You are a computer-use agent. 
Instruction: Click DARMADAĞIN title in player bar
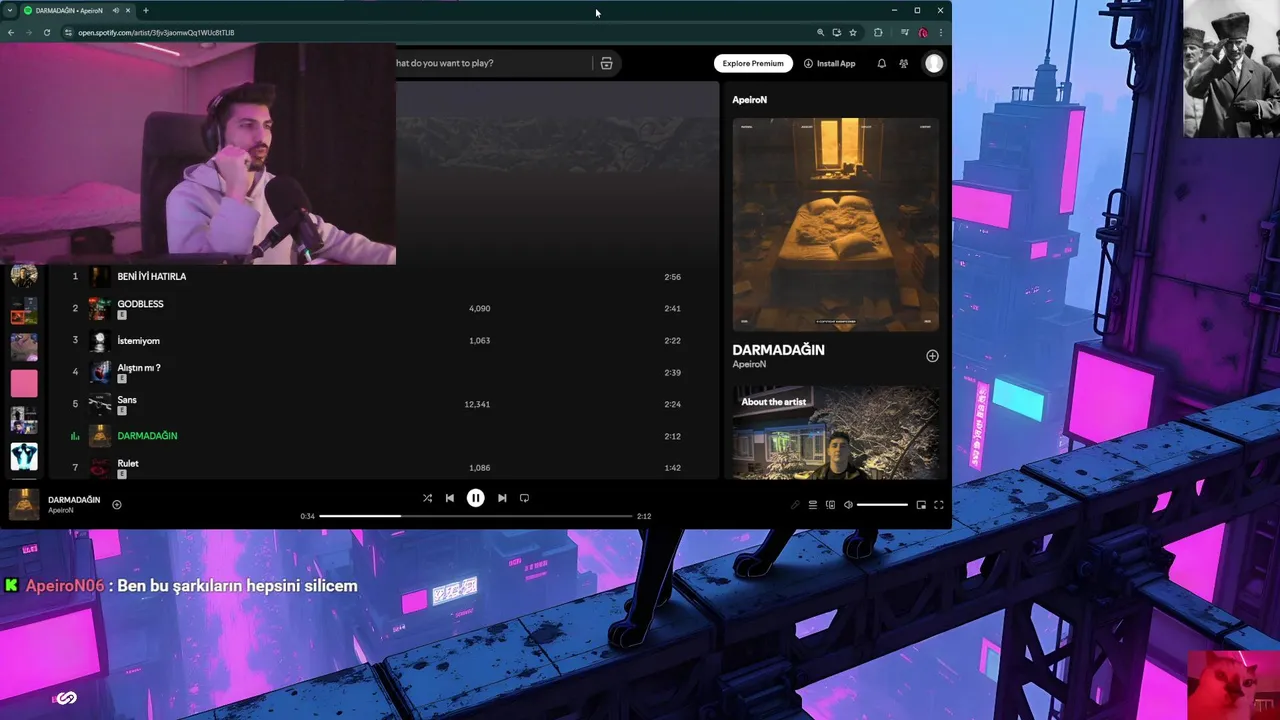(74, 500)
